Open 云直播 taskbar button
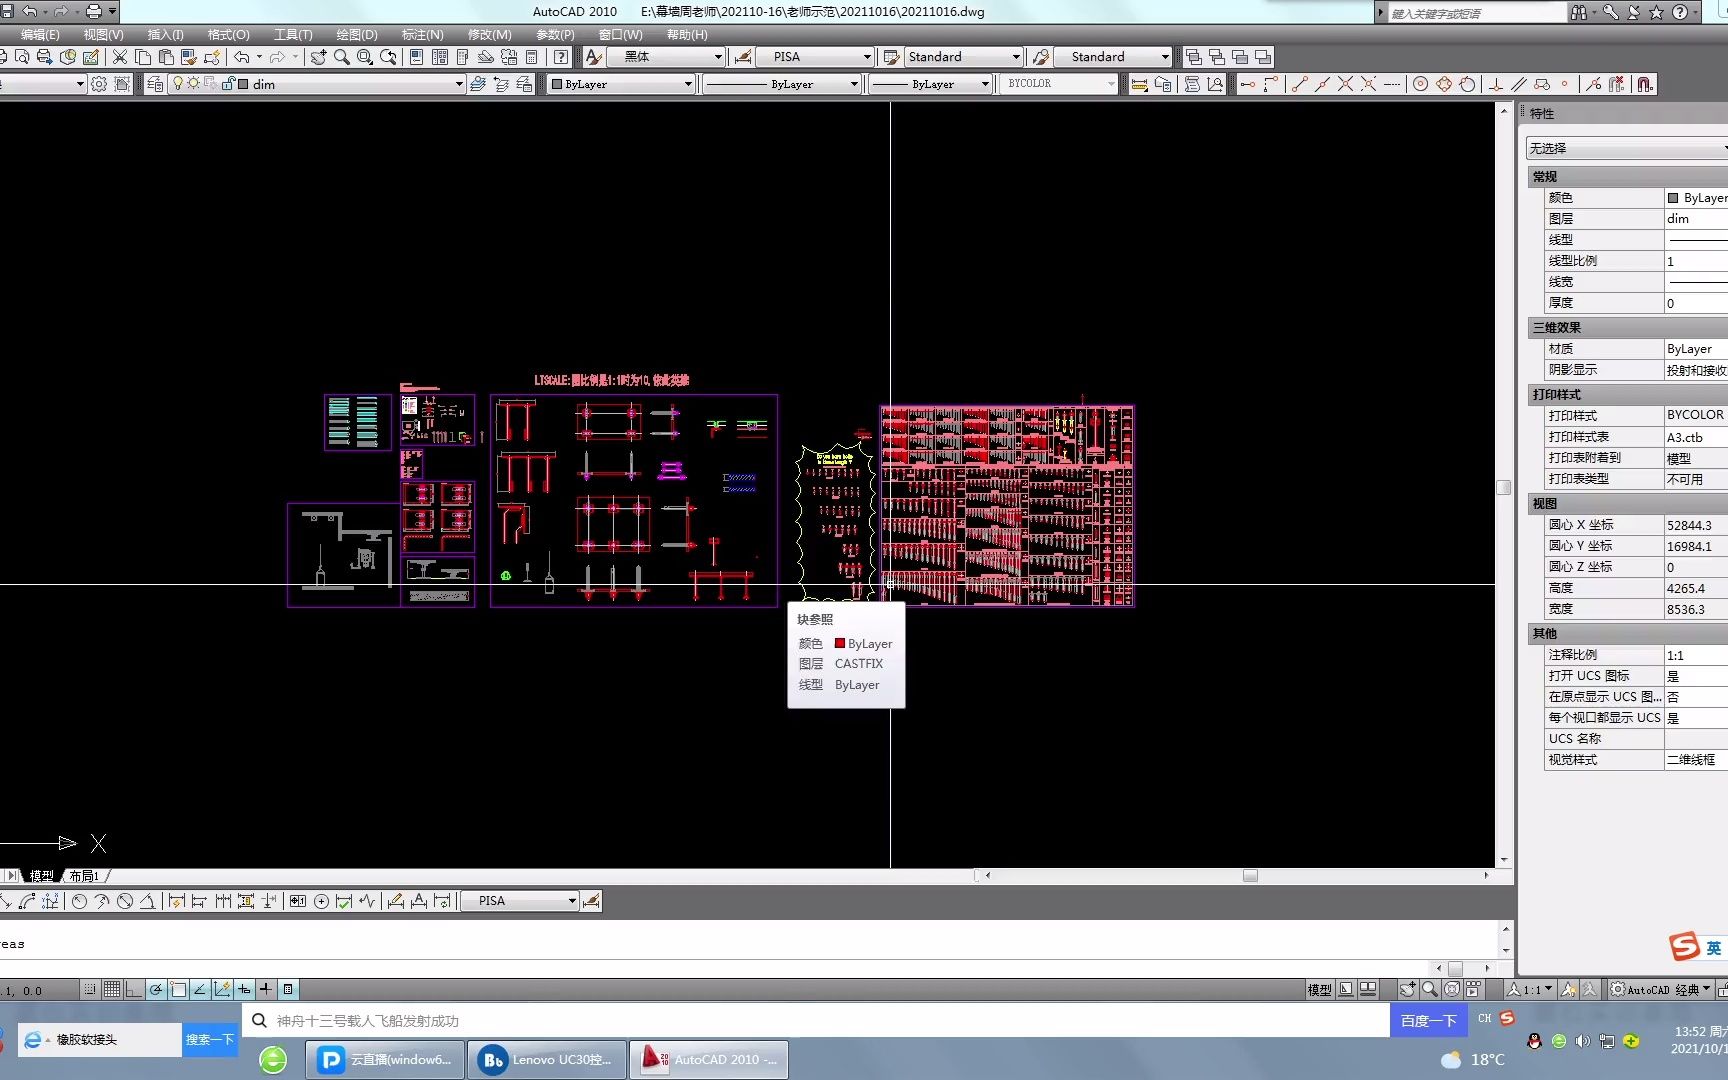The height and width of the screenshot is (1080, 1728). (x=385, y=1060)
